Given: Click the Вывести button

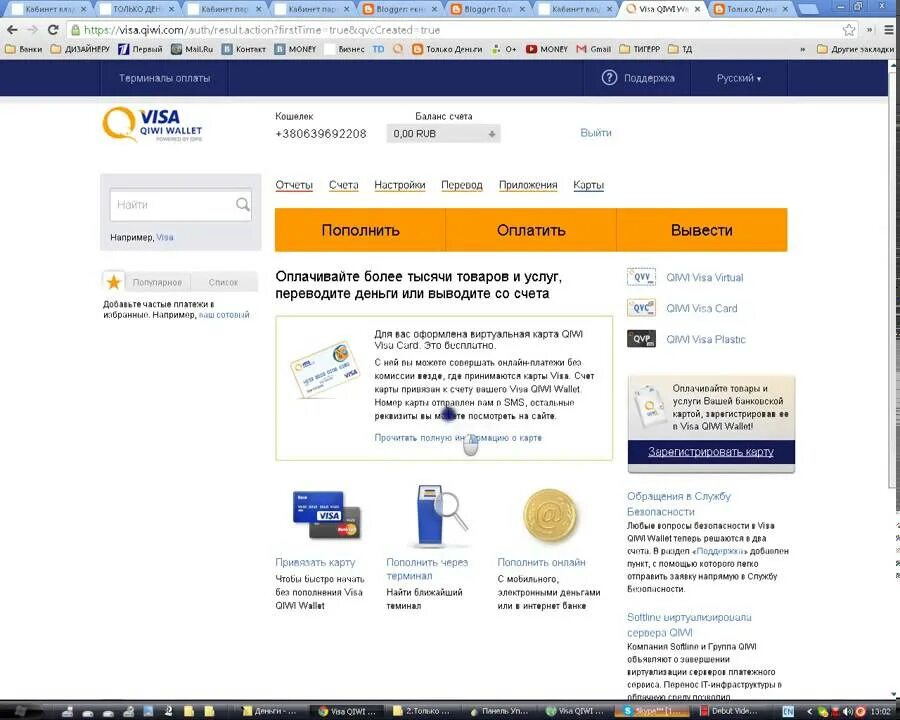Looking at the screenshot, I should pos(702,230).
